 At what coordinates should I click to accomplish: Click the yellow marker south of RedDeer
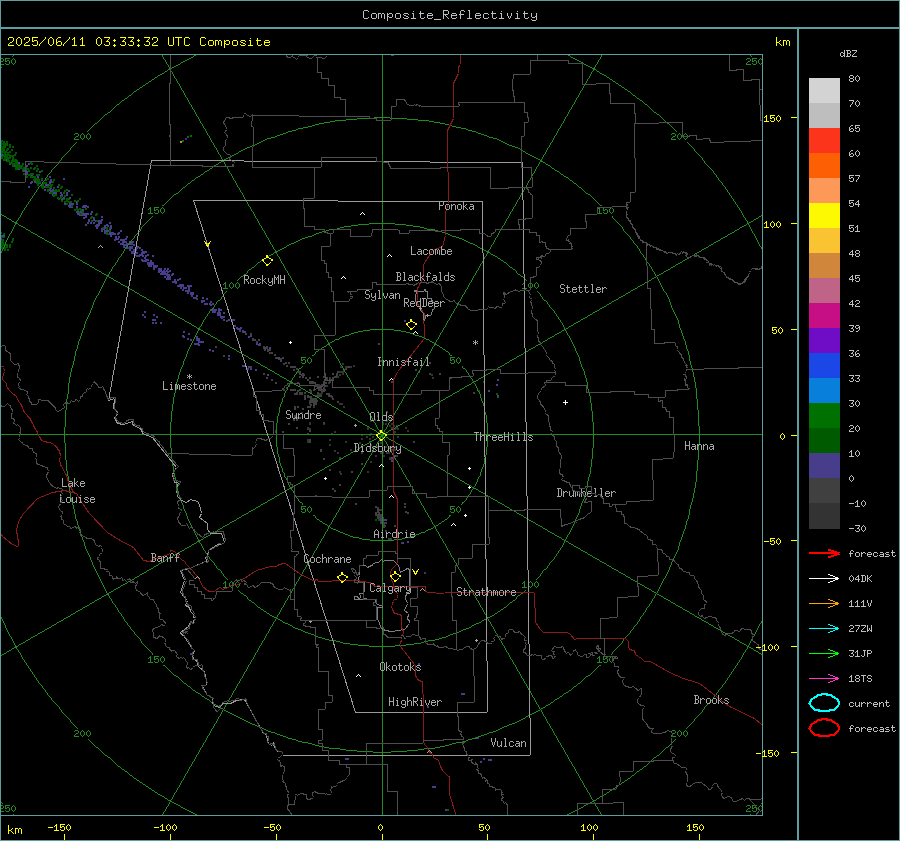pyautogui.click(x=412, y=325)
